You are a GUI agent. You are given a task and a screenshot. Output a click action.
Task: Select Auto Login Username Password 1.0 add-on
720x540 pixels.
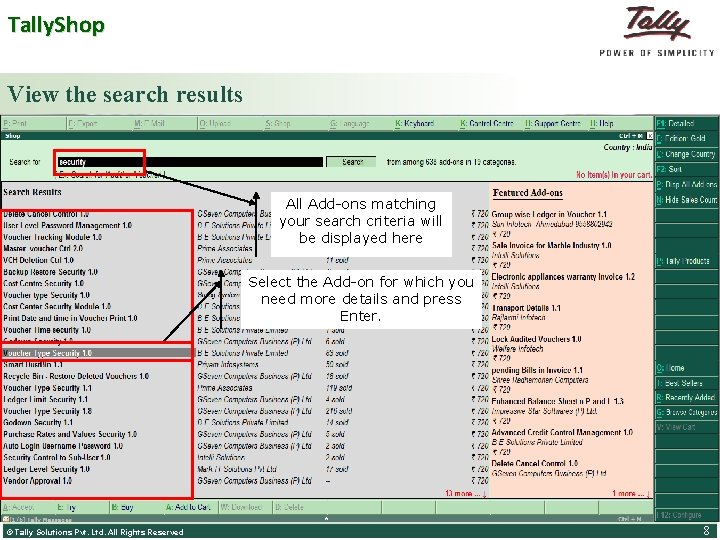pyautogui.click(x=63, y=446)
